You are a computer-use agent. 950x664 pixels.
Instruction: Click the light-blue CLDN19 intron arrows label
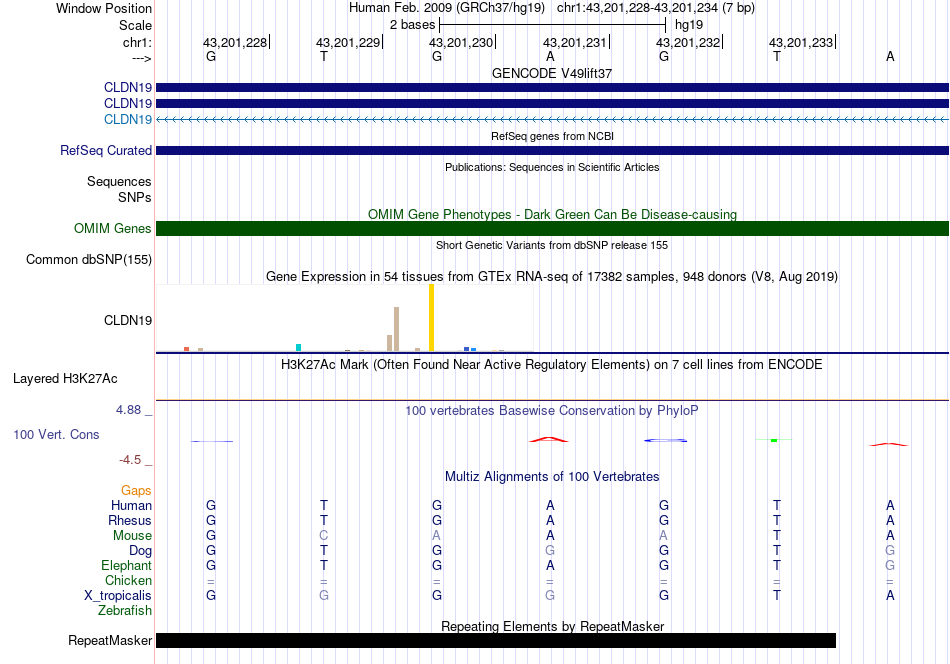[128, 119]
